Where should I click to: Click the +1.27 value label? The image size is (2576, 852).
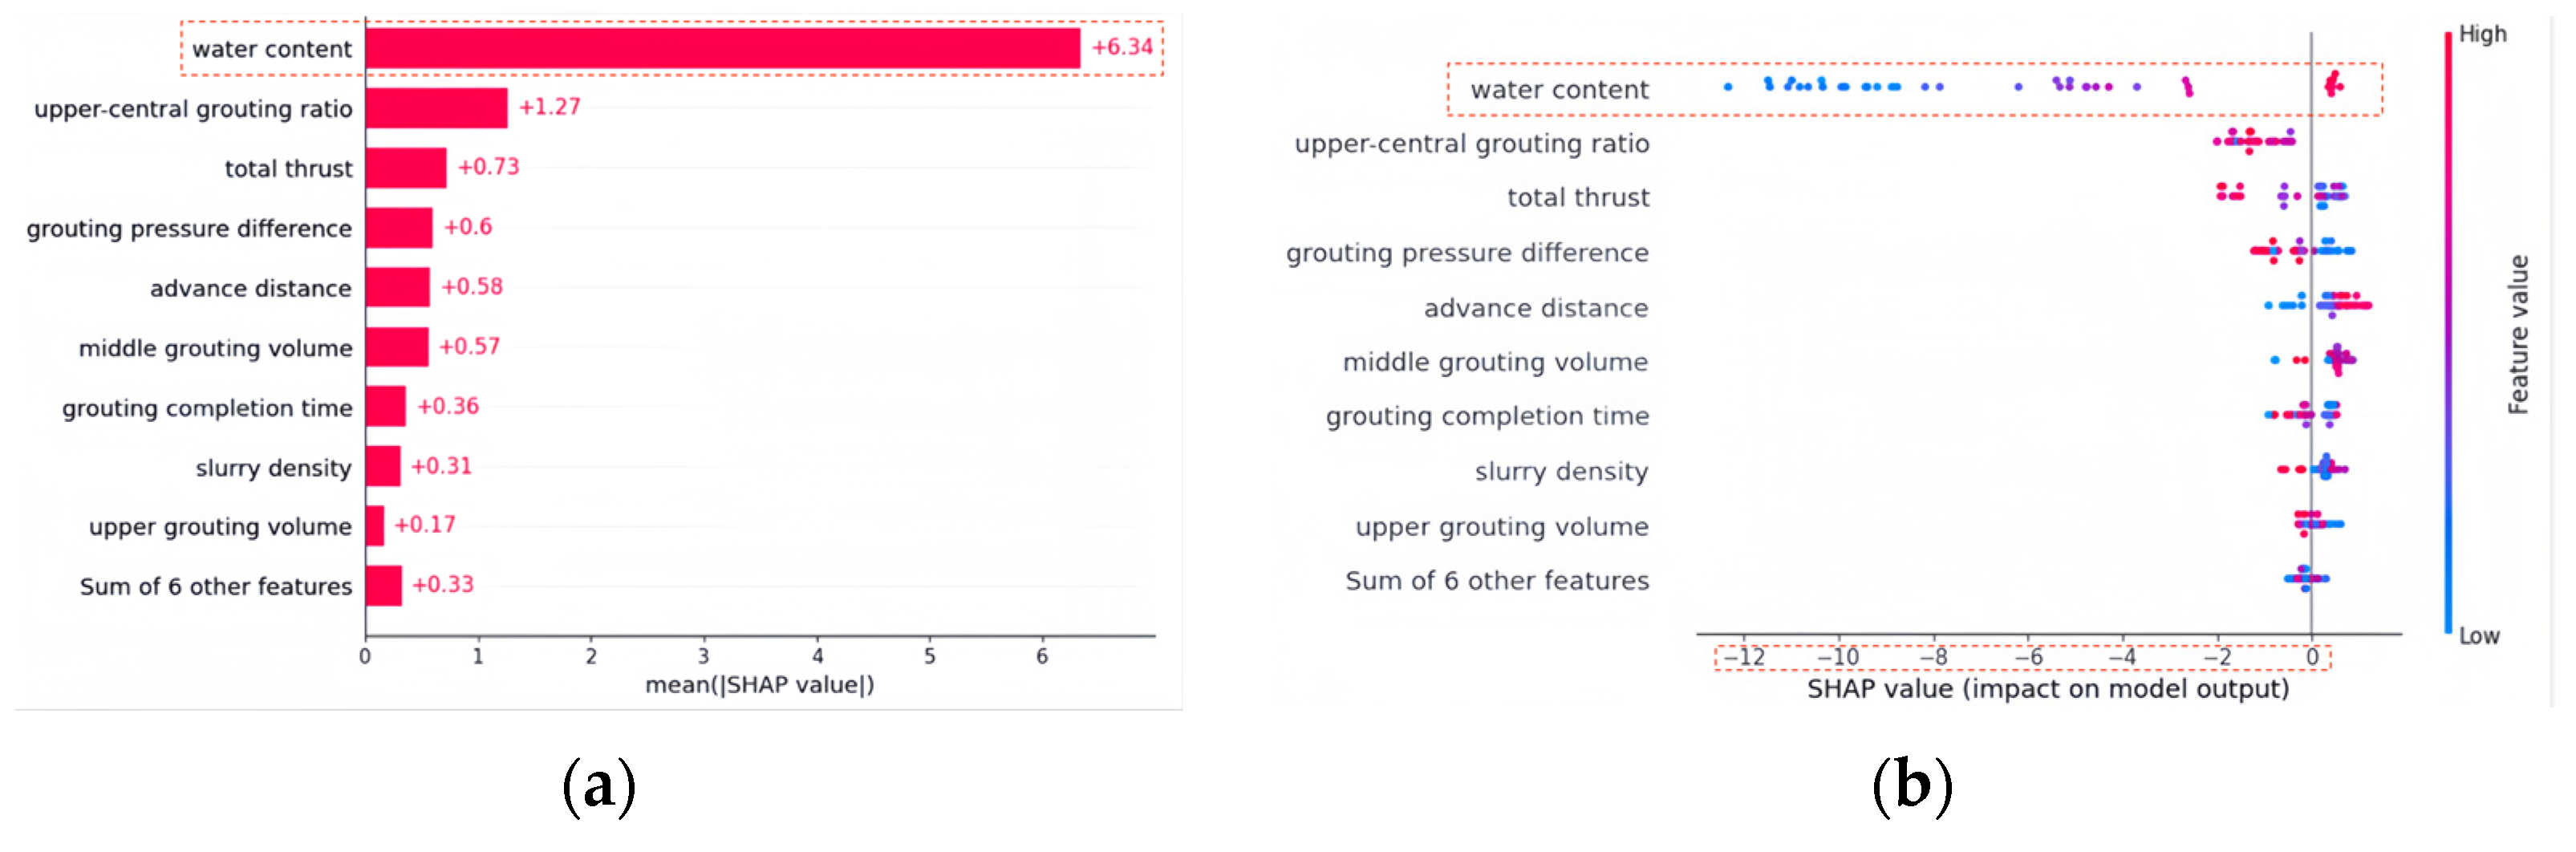point(549,107)
